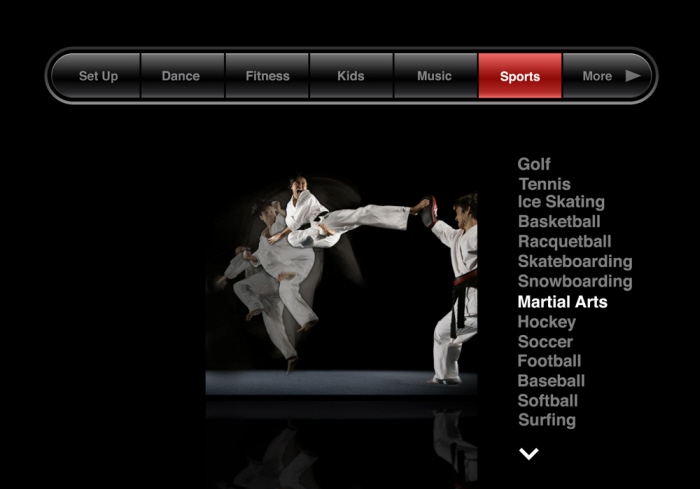The image size is (700, 489).
Task: Click the More label text
Action: tap(597, 76)
